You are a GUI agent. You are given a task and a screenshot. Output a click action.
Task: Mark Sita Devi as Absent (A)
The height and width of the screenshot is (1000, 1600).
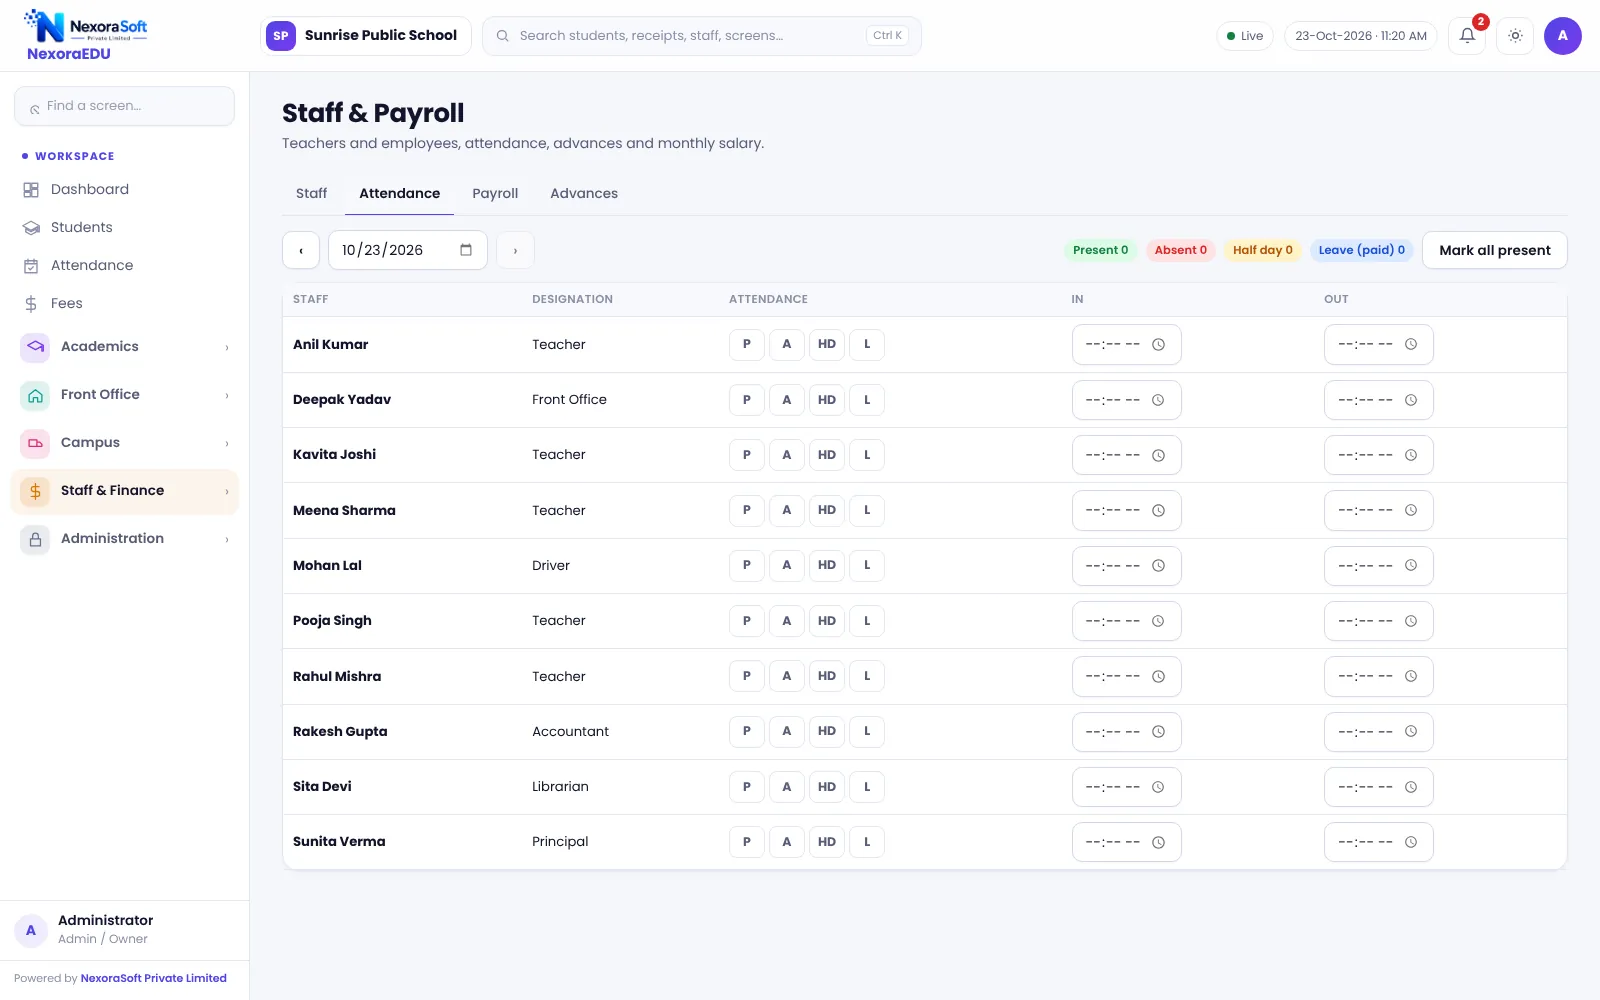click(787, 787)
